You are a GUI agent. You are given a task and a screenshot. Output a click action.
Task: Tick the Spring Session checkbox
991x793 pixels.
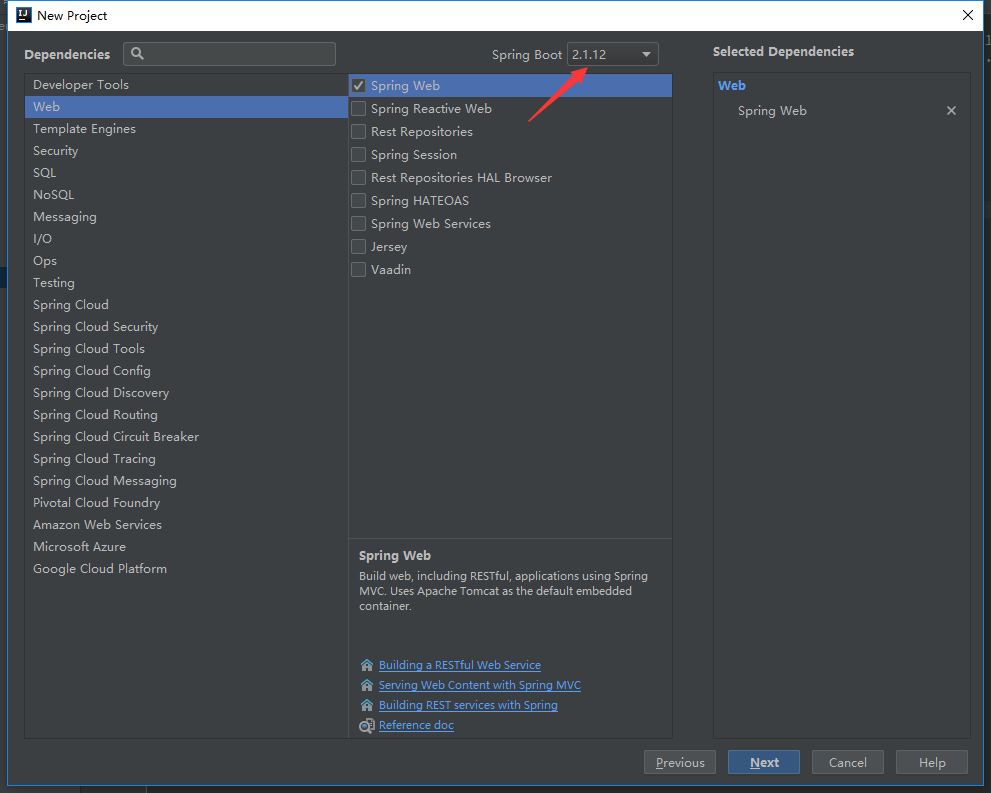coord(358,154)
